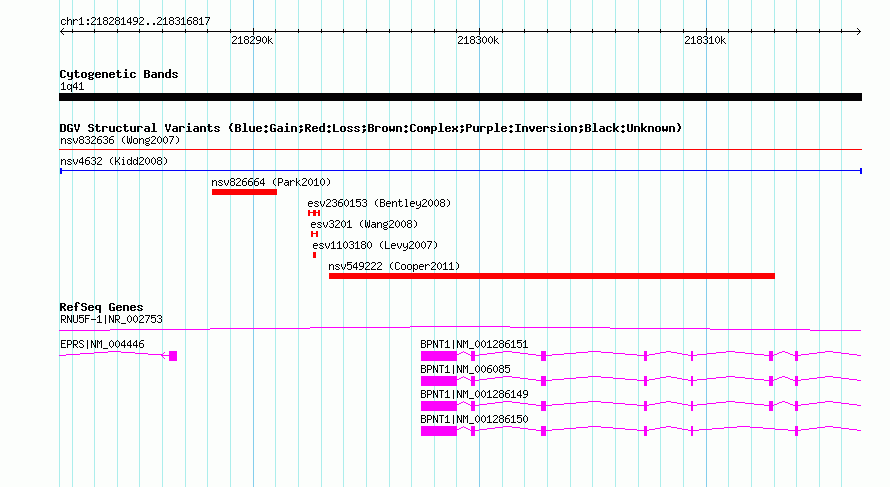Open the Cytogenetic Bands track title
Image resolution: width=890 pixels, height=487 pixels.
click(119, 74)
